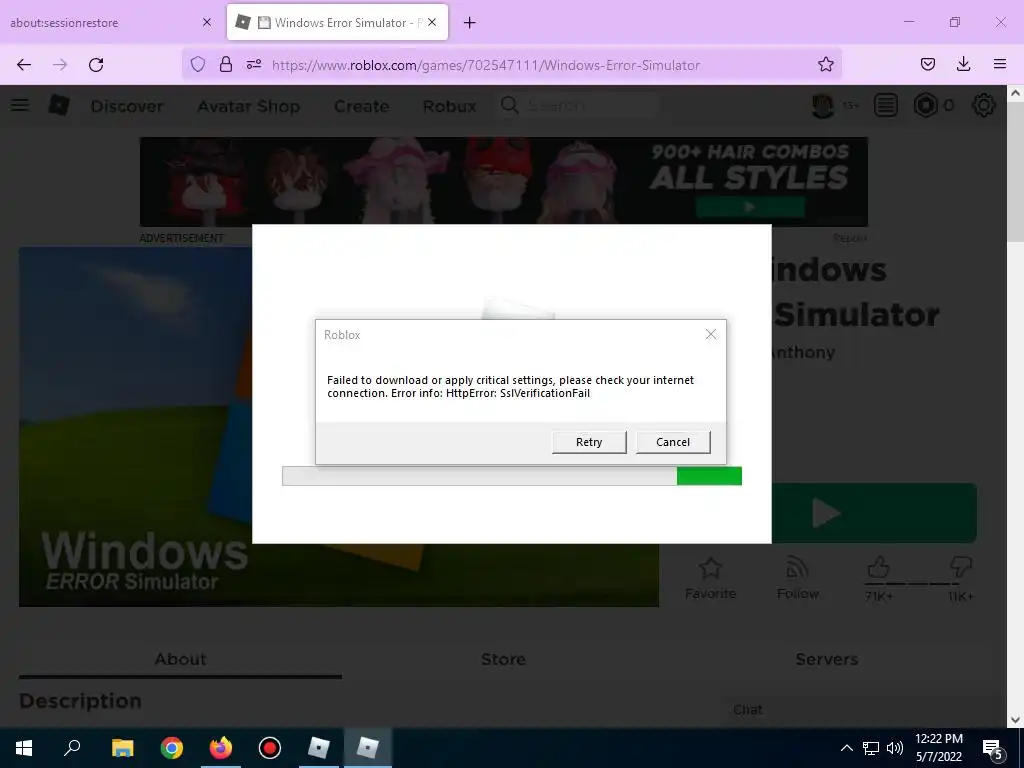Select the Servers tab

827,659
